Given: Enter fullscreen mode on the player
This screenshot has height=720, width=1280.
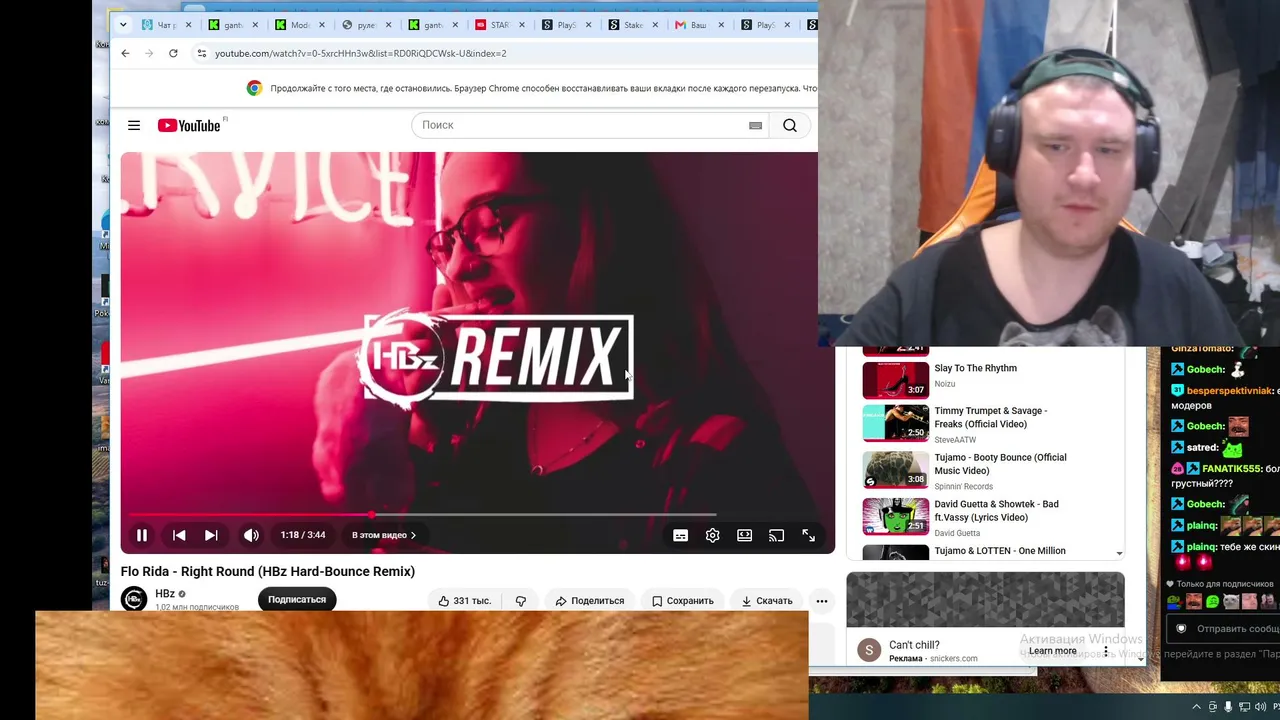Looking at the screenshot, I should click(x=808, y=535).
